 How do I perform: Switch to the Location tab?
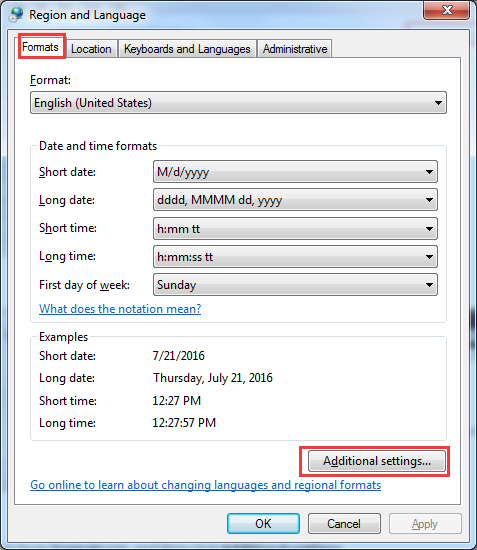click(91, 49)
